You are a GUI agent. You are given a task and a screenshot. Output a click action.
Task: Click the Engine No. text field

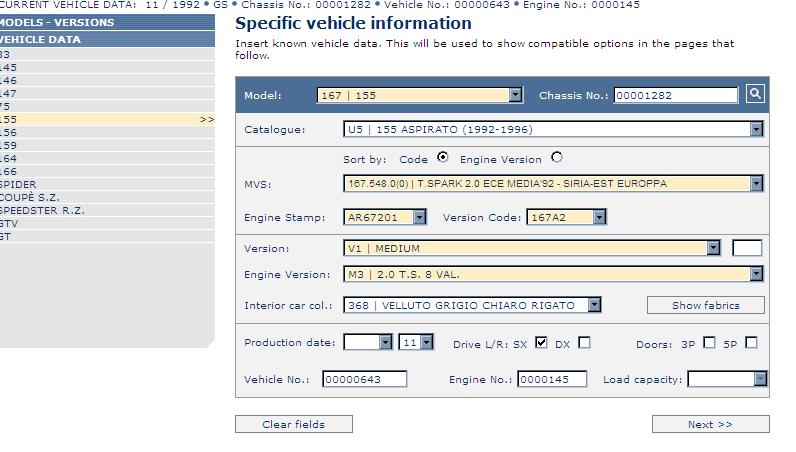point(551,379)
